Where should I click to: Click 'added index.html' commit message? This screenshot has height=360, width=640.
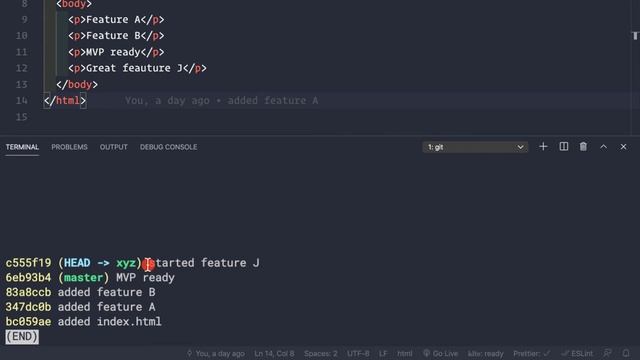pyautogui.click(x=109, y=322)
